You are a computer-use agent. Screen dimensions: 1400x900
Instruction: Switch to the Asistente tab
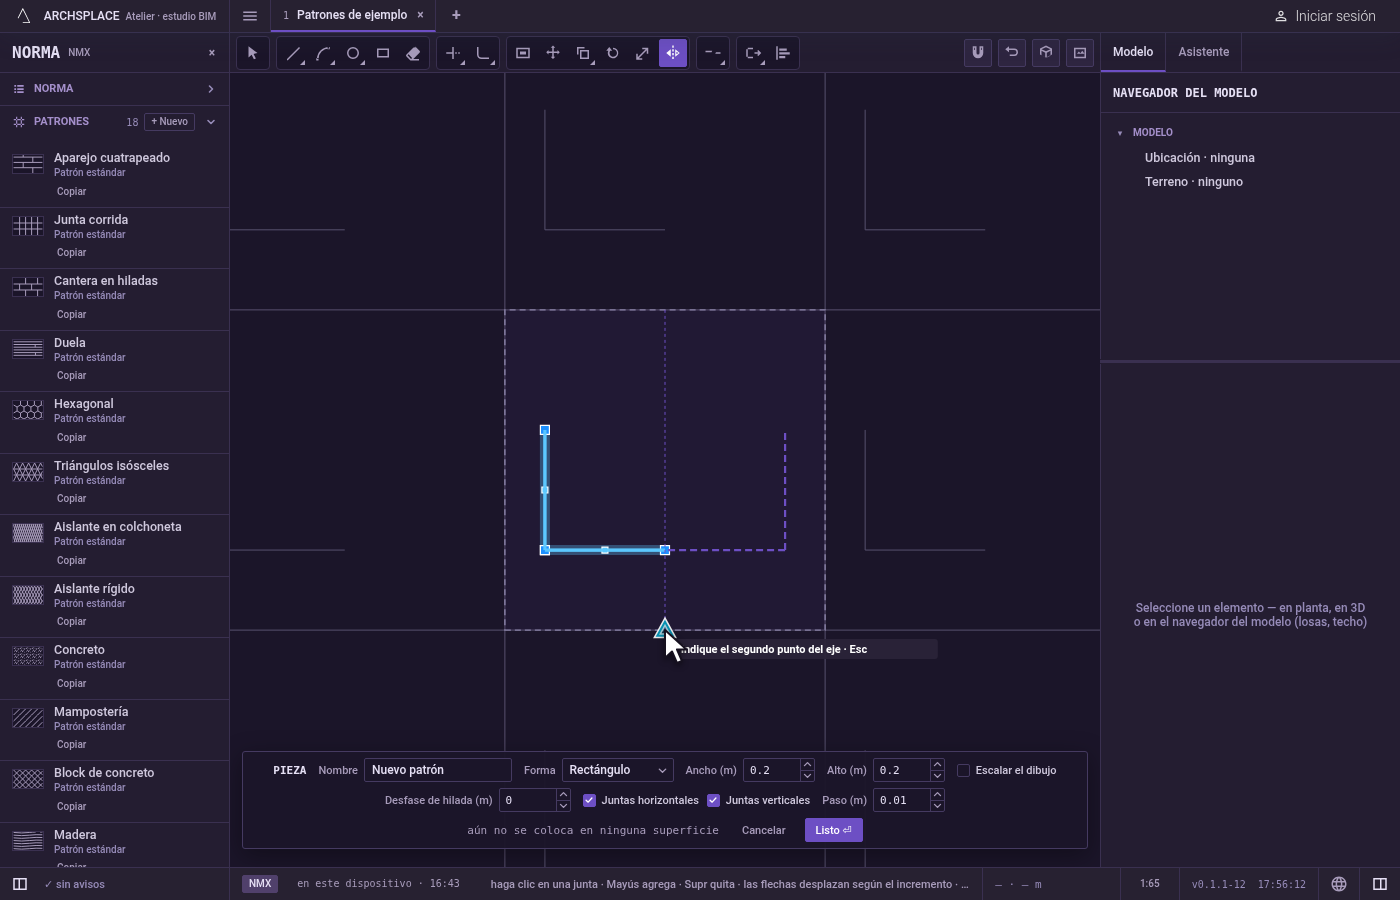click(x=1203, y=52)
